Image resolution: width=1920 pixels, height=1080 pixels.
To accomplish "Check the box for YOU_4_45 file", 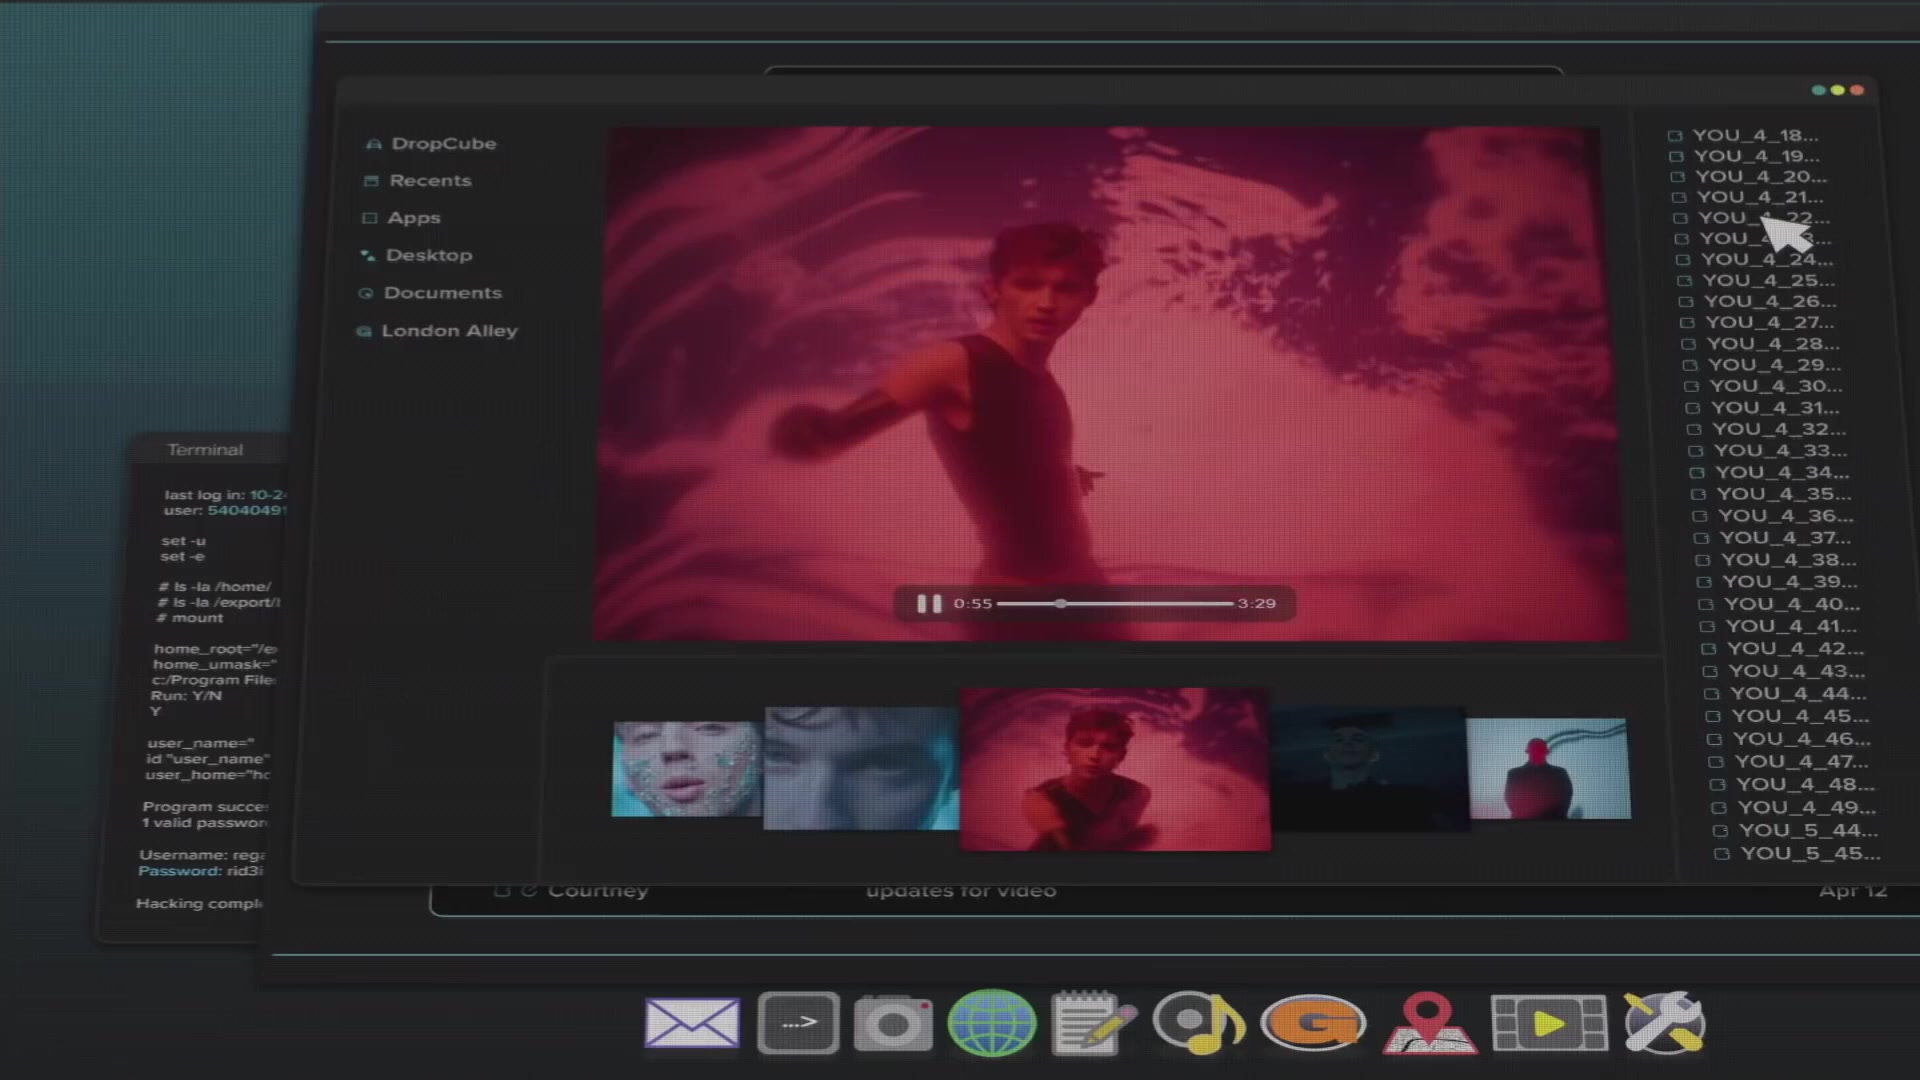I will click(1713, 716).
